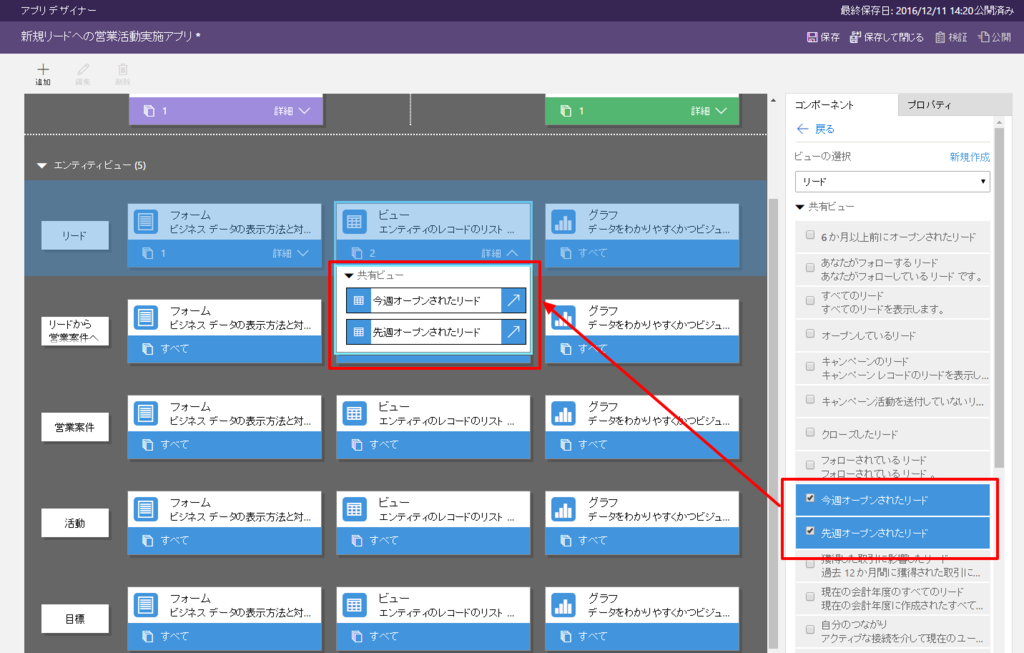Click the 活動 row グラフ icon

pos(564,509)
